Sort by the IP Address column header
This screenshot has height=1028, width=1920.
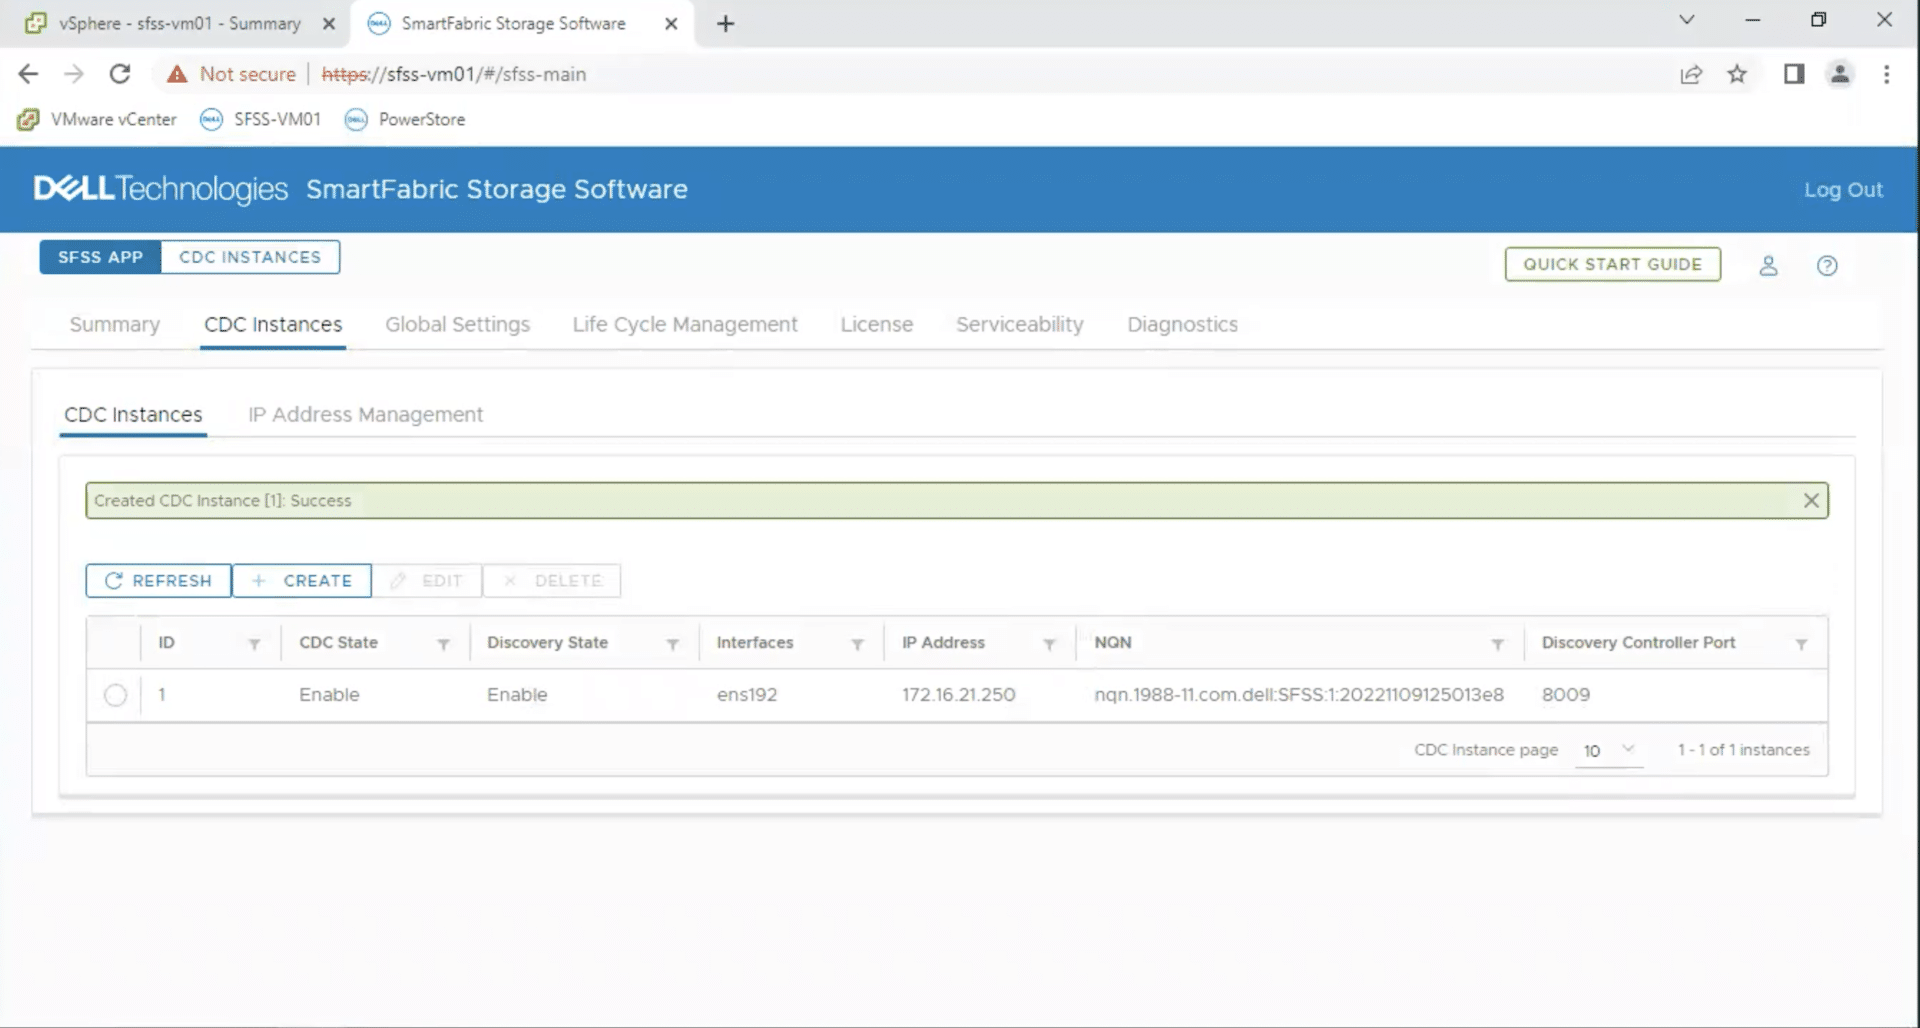[x=943, y=643]
